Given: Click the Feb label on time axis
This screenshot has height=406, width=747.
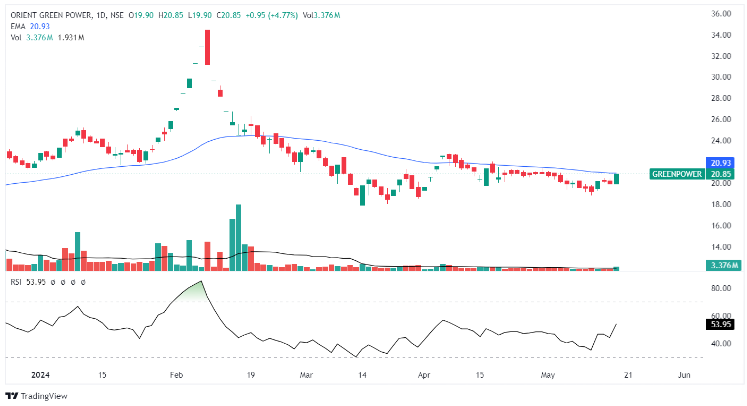Looking at the screenshot, I should 177,374.
